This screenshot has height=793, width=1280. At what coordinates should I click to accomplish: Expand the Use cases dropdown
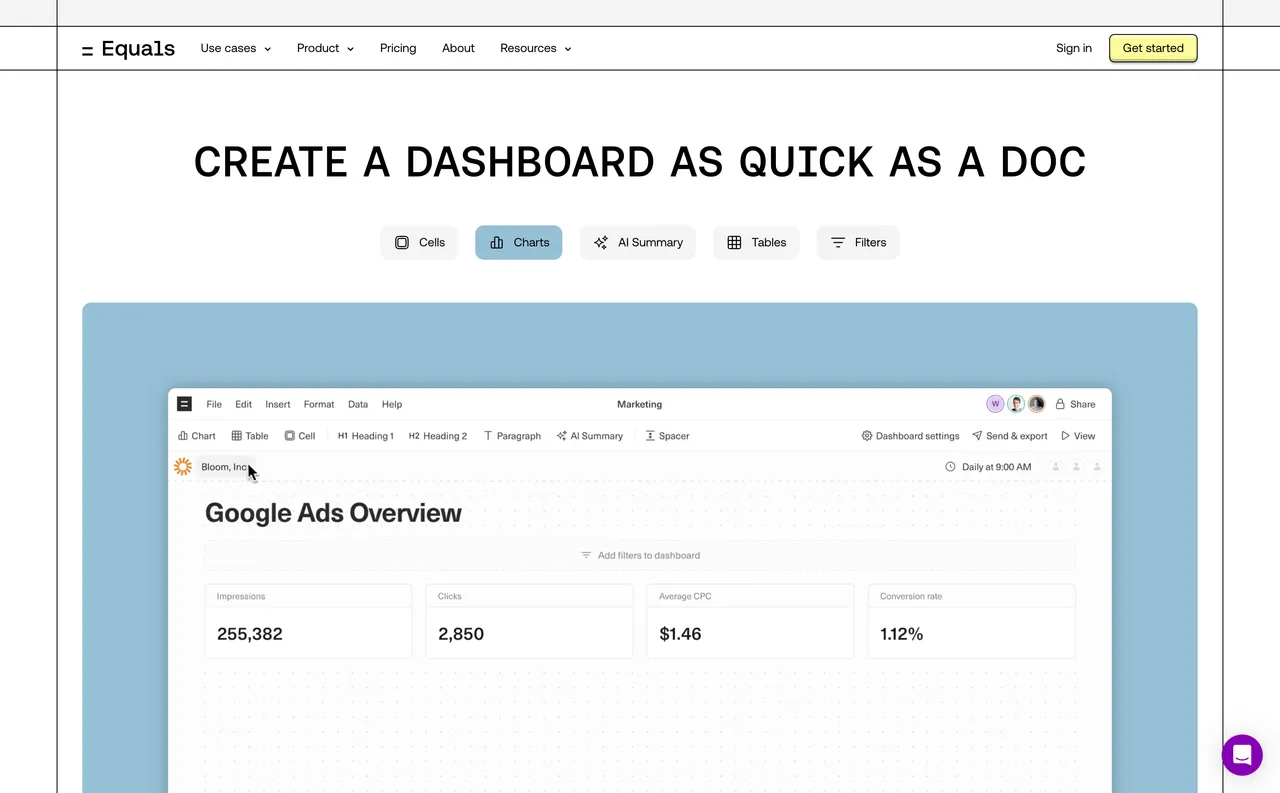tap(235, 48)
